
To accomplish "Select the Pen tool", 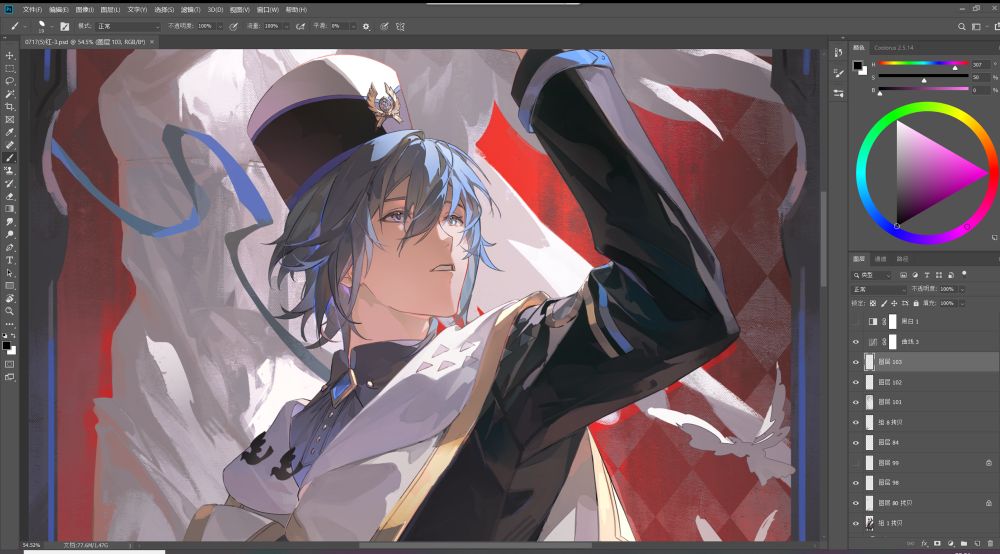I will [x=10, y=247].
